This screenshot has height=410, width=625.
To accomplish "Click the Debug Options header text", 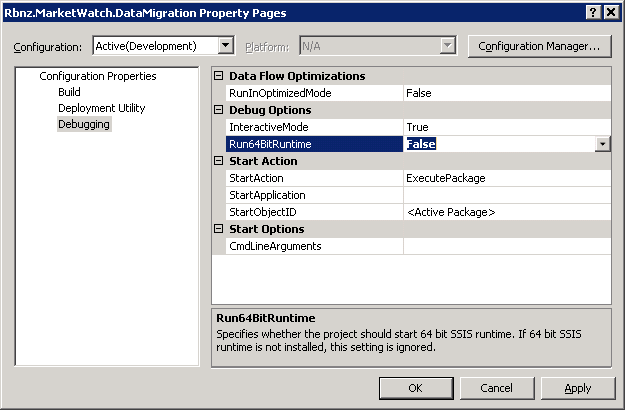I will coord(270,110).
